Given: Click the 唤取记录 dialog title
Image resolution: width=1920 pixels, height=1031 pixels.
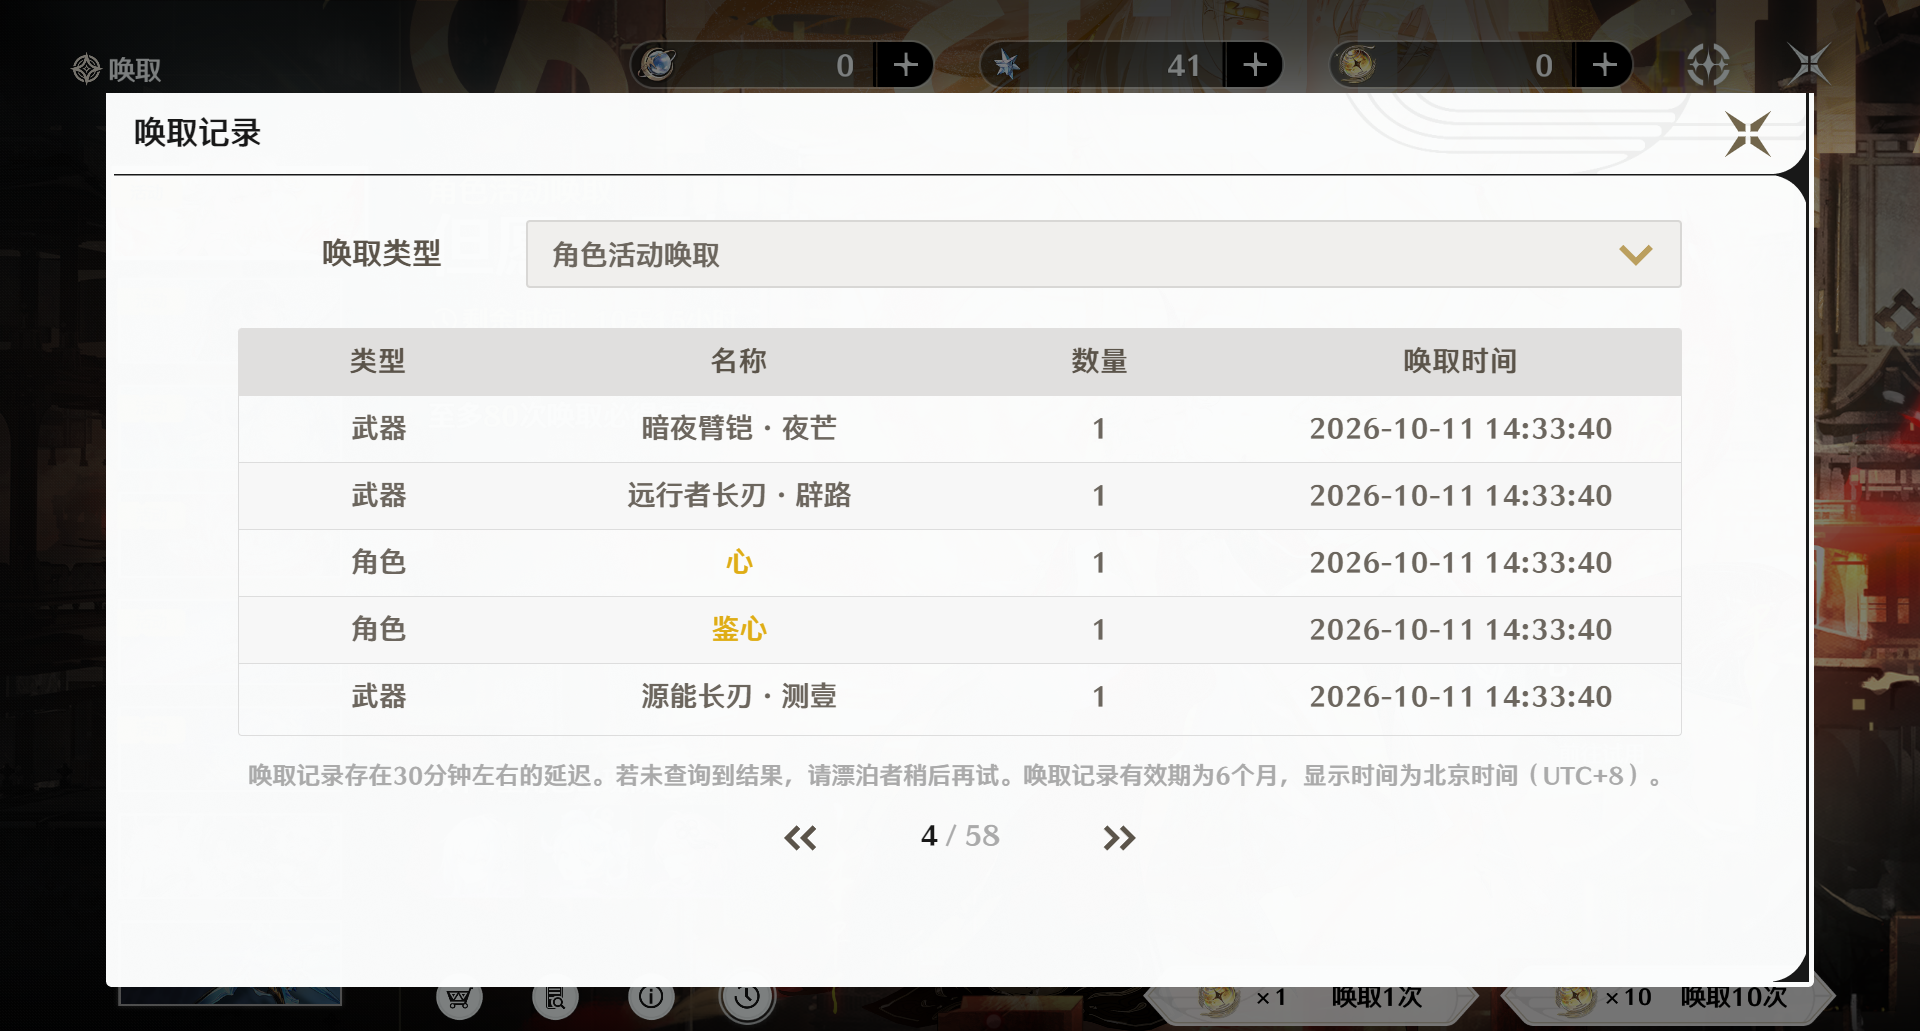Looking at the screenshot, I should click(x=197, y=133).
